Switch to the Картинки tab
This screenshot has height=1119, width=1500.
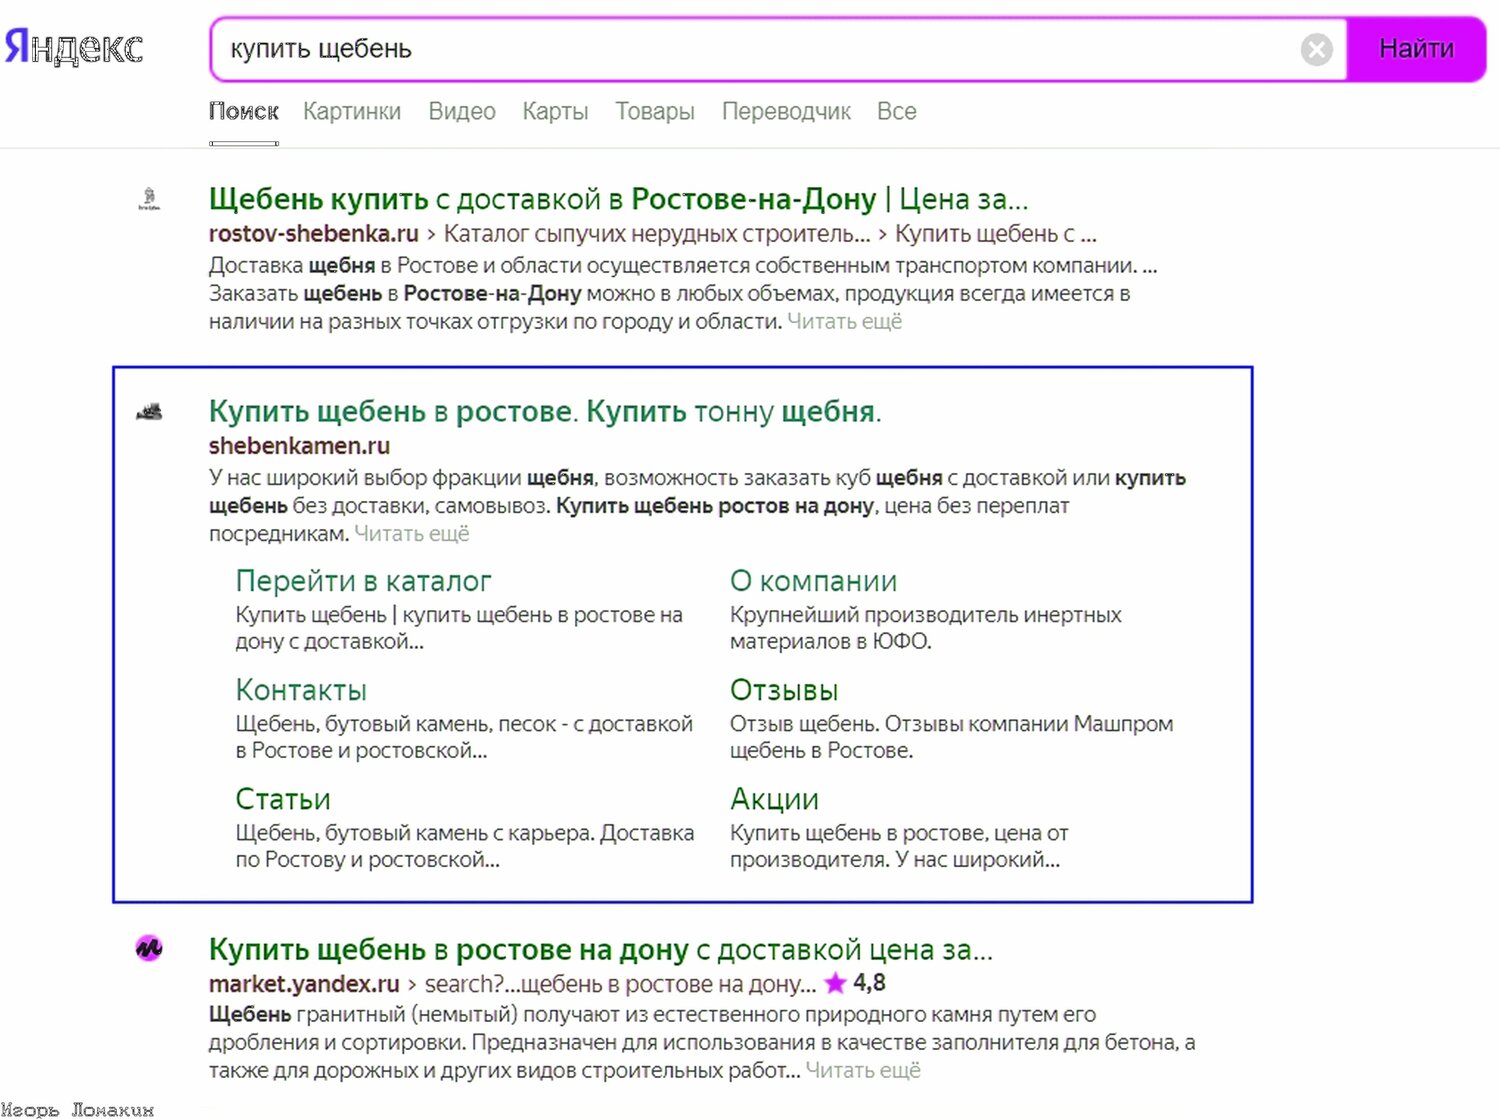[x=352, y=111]
